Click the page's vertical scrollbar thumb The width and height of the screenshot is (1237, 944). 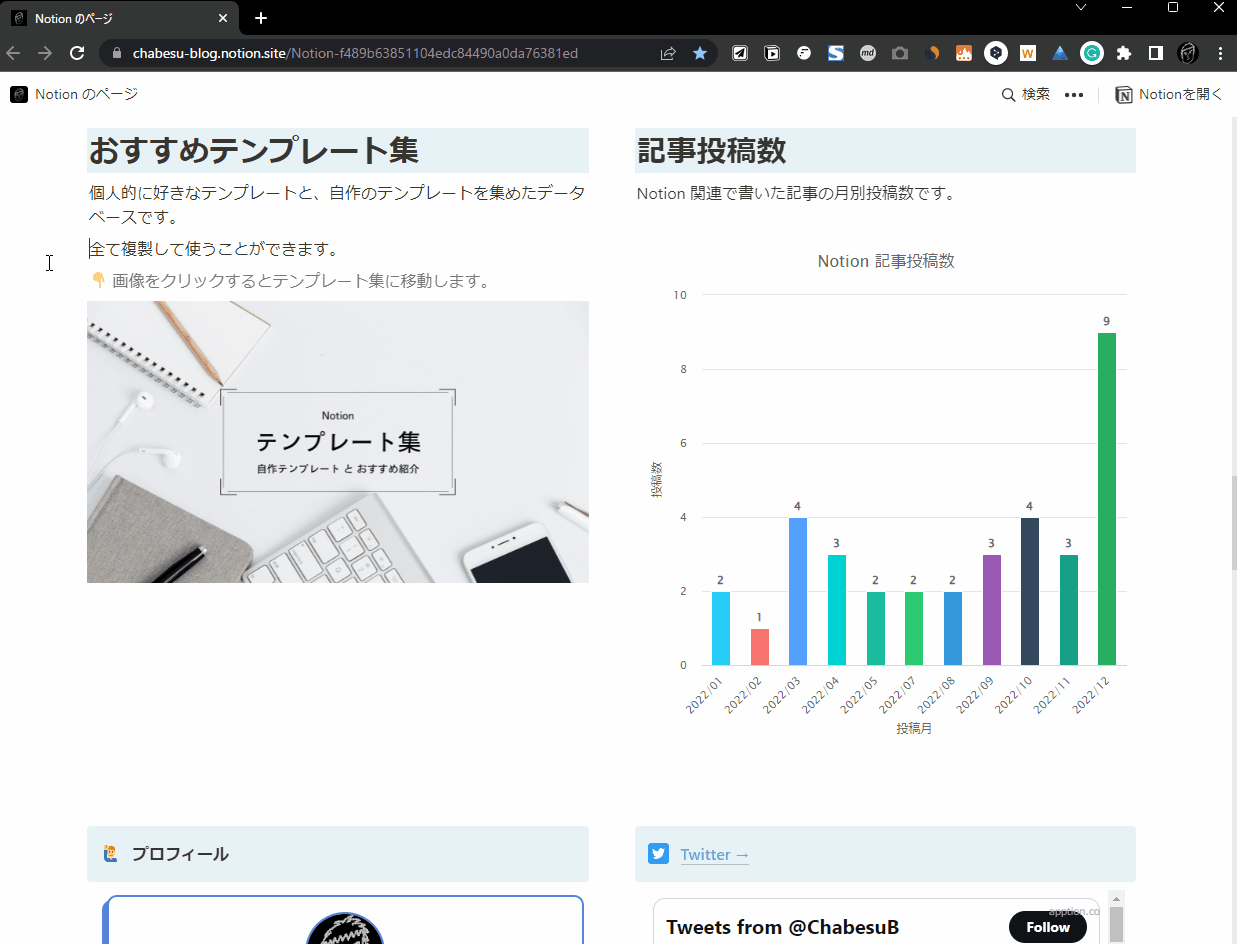coord(1232,522)
